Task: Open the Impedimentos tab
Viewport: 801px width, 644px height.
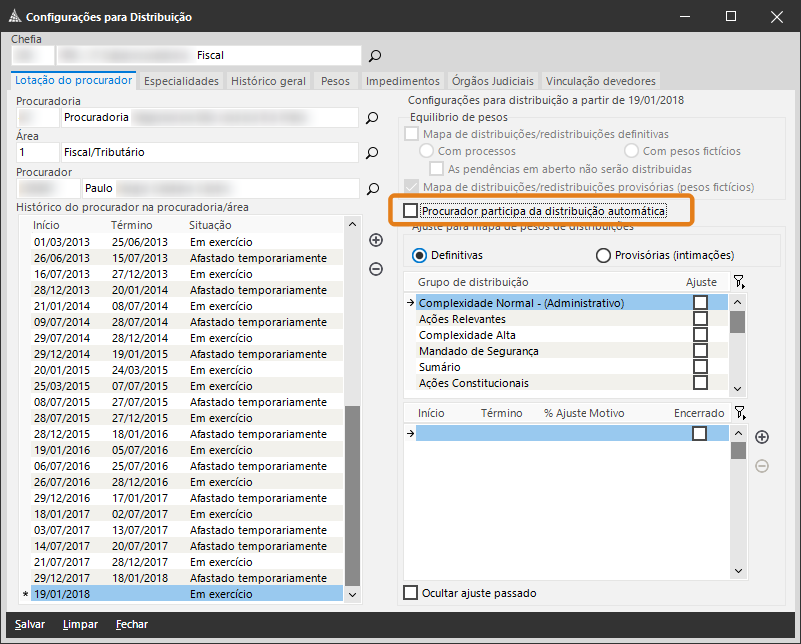Action: coord(402,81)
